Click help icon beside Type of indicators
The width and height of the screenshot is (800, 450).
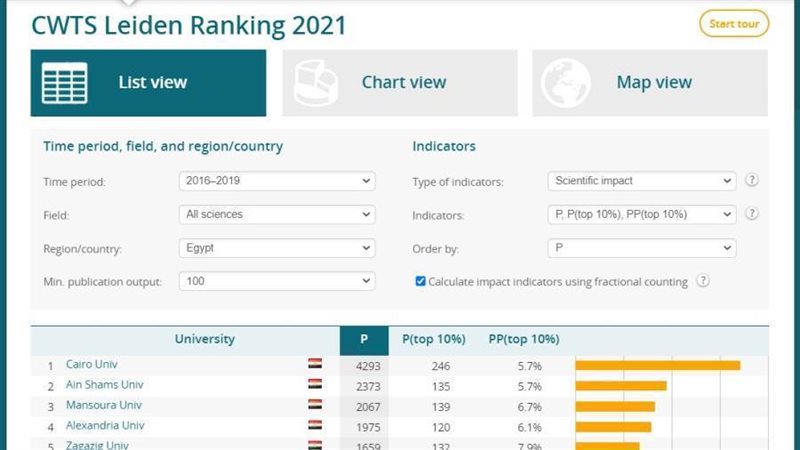pyautogui.click(x=752, y=181)
